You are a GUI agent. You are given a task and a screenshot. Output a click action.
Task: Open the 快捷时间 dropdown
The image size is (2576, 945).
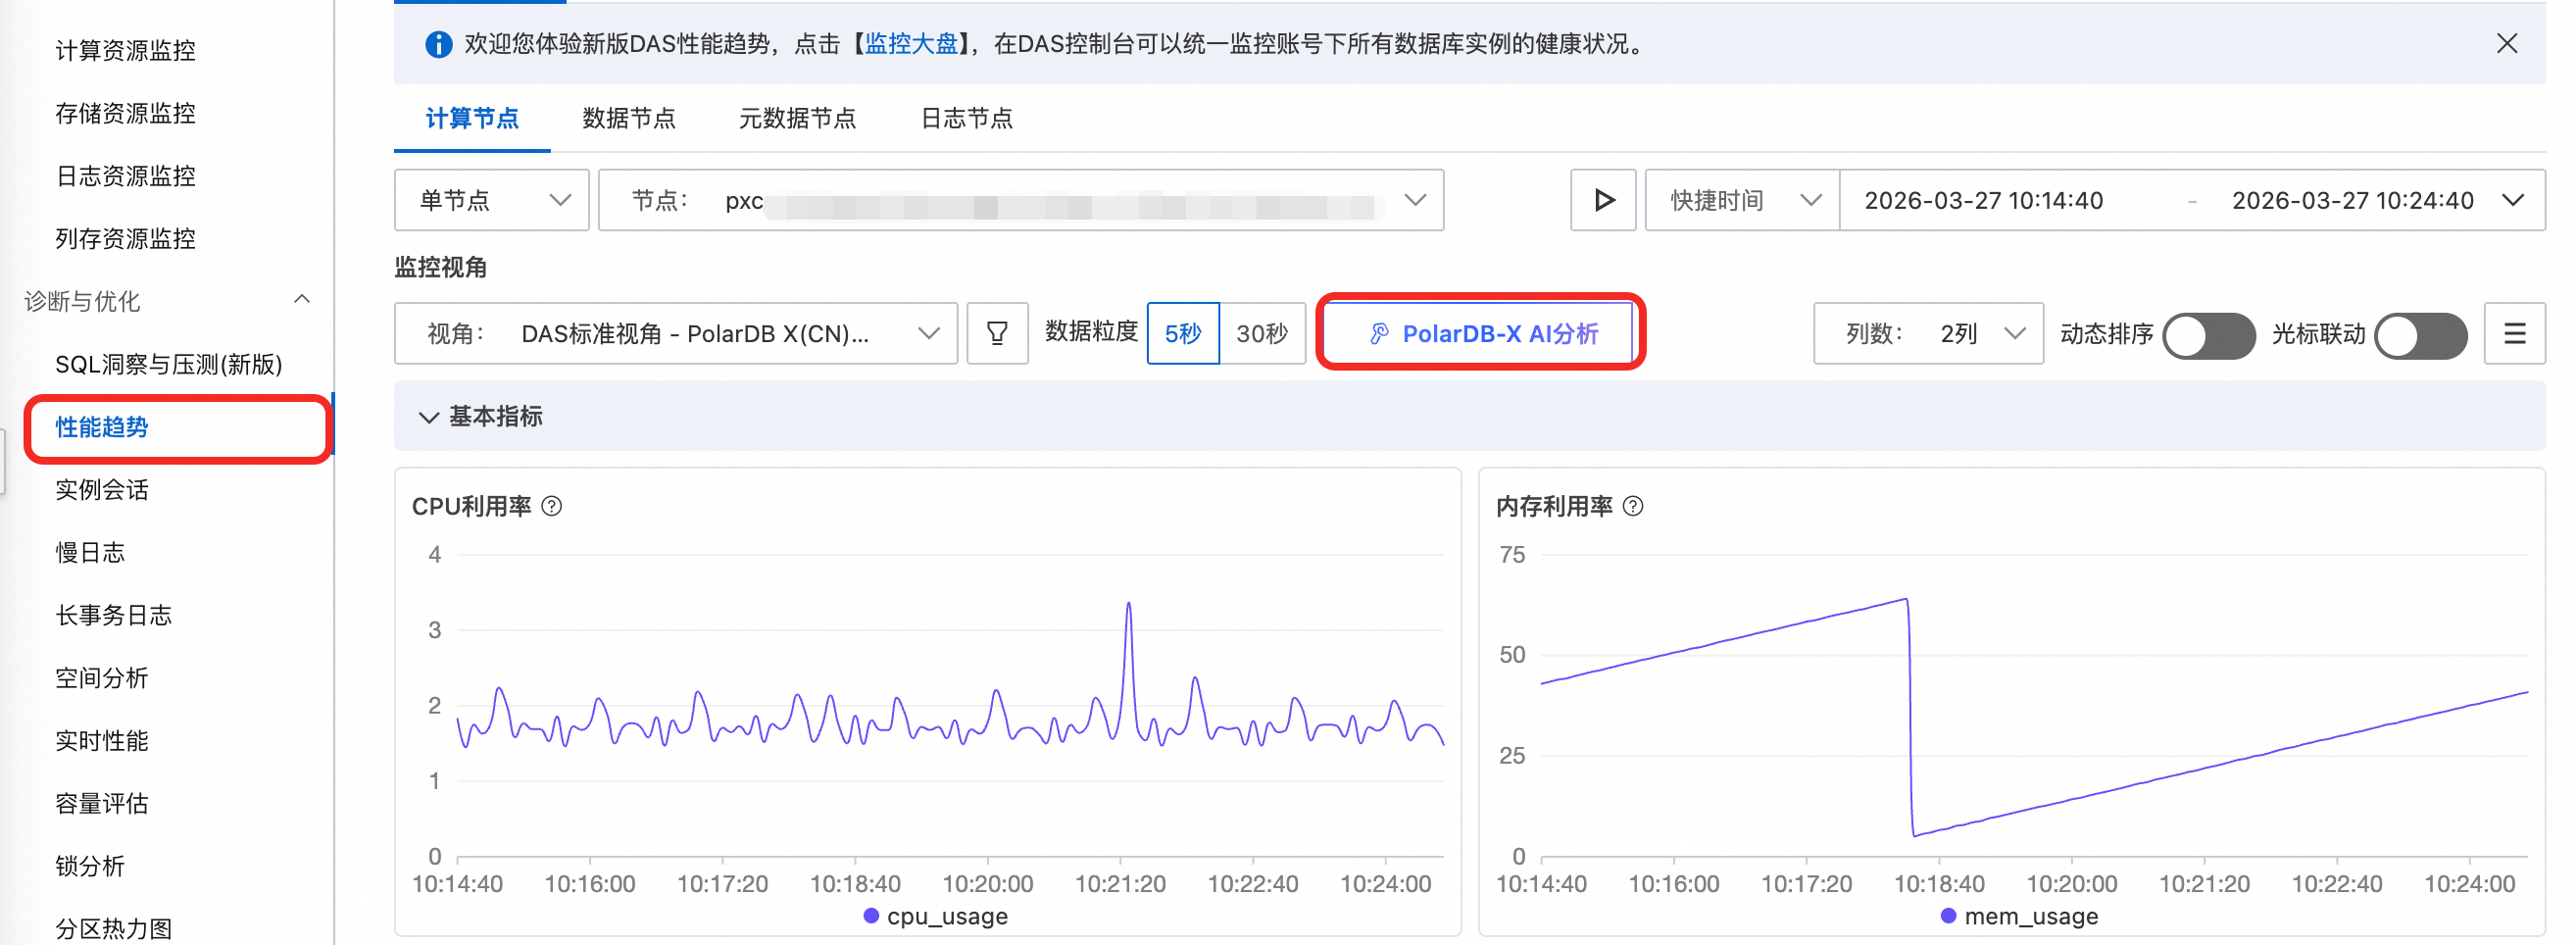click(1742, 200)
